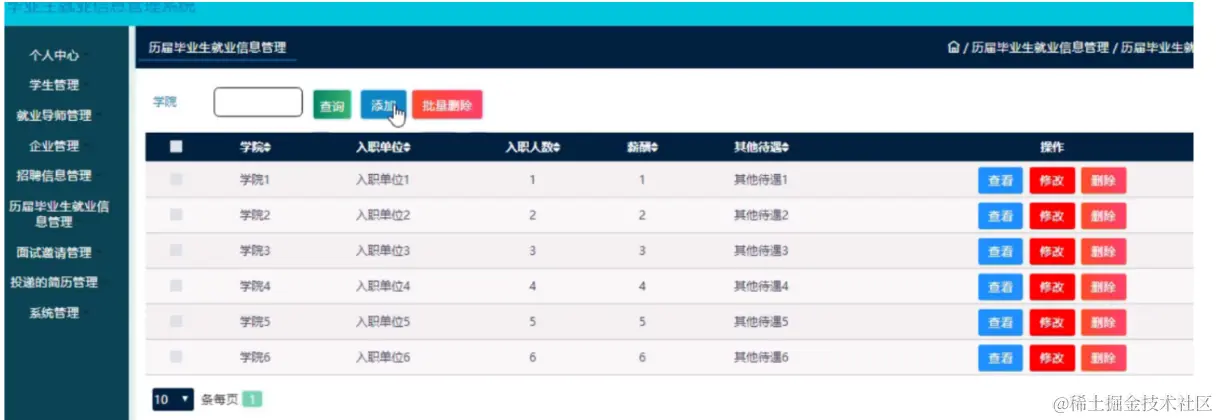The height and width of the screenshot is (420, 1219).
Task: Delete the 学院6 row entry
Action: tap(1103, 358)
